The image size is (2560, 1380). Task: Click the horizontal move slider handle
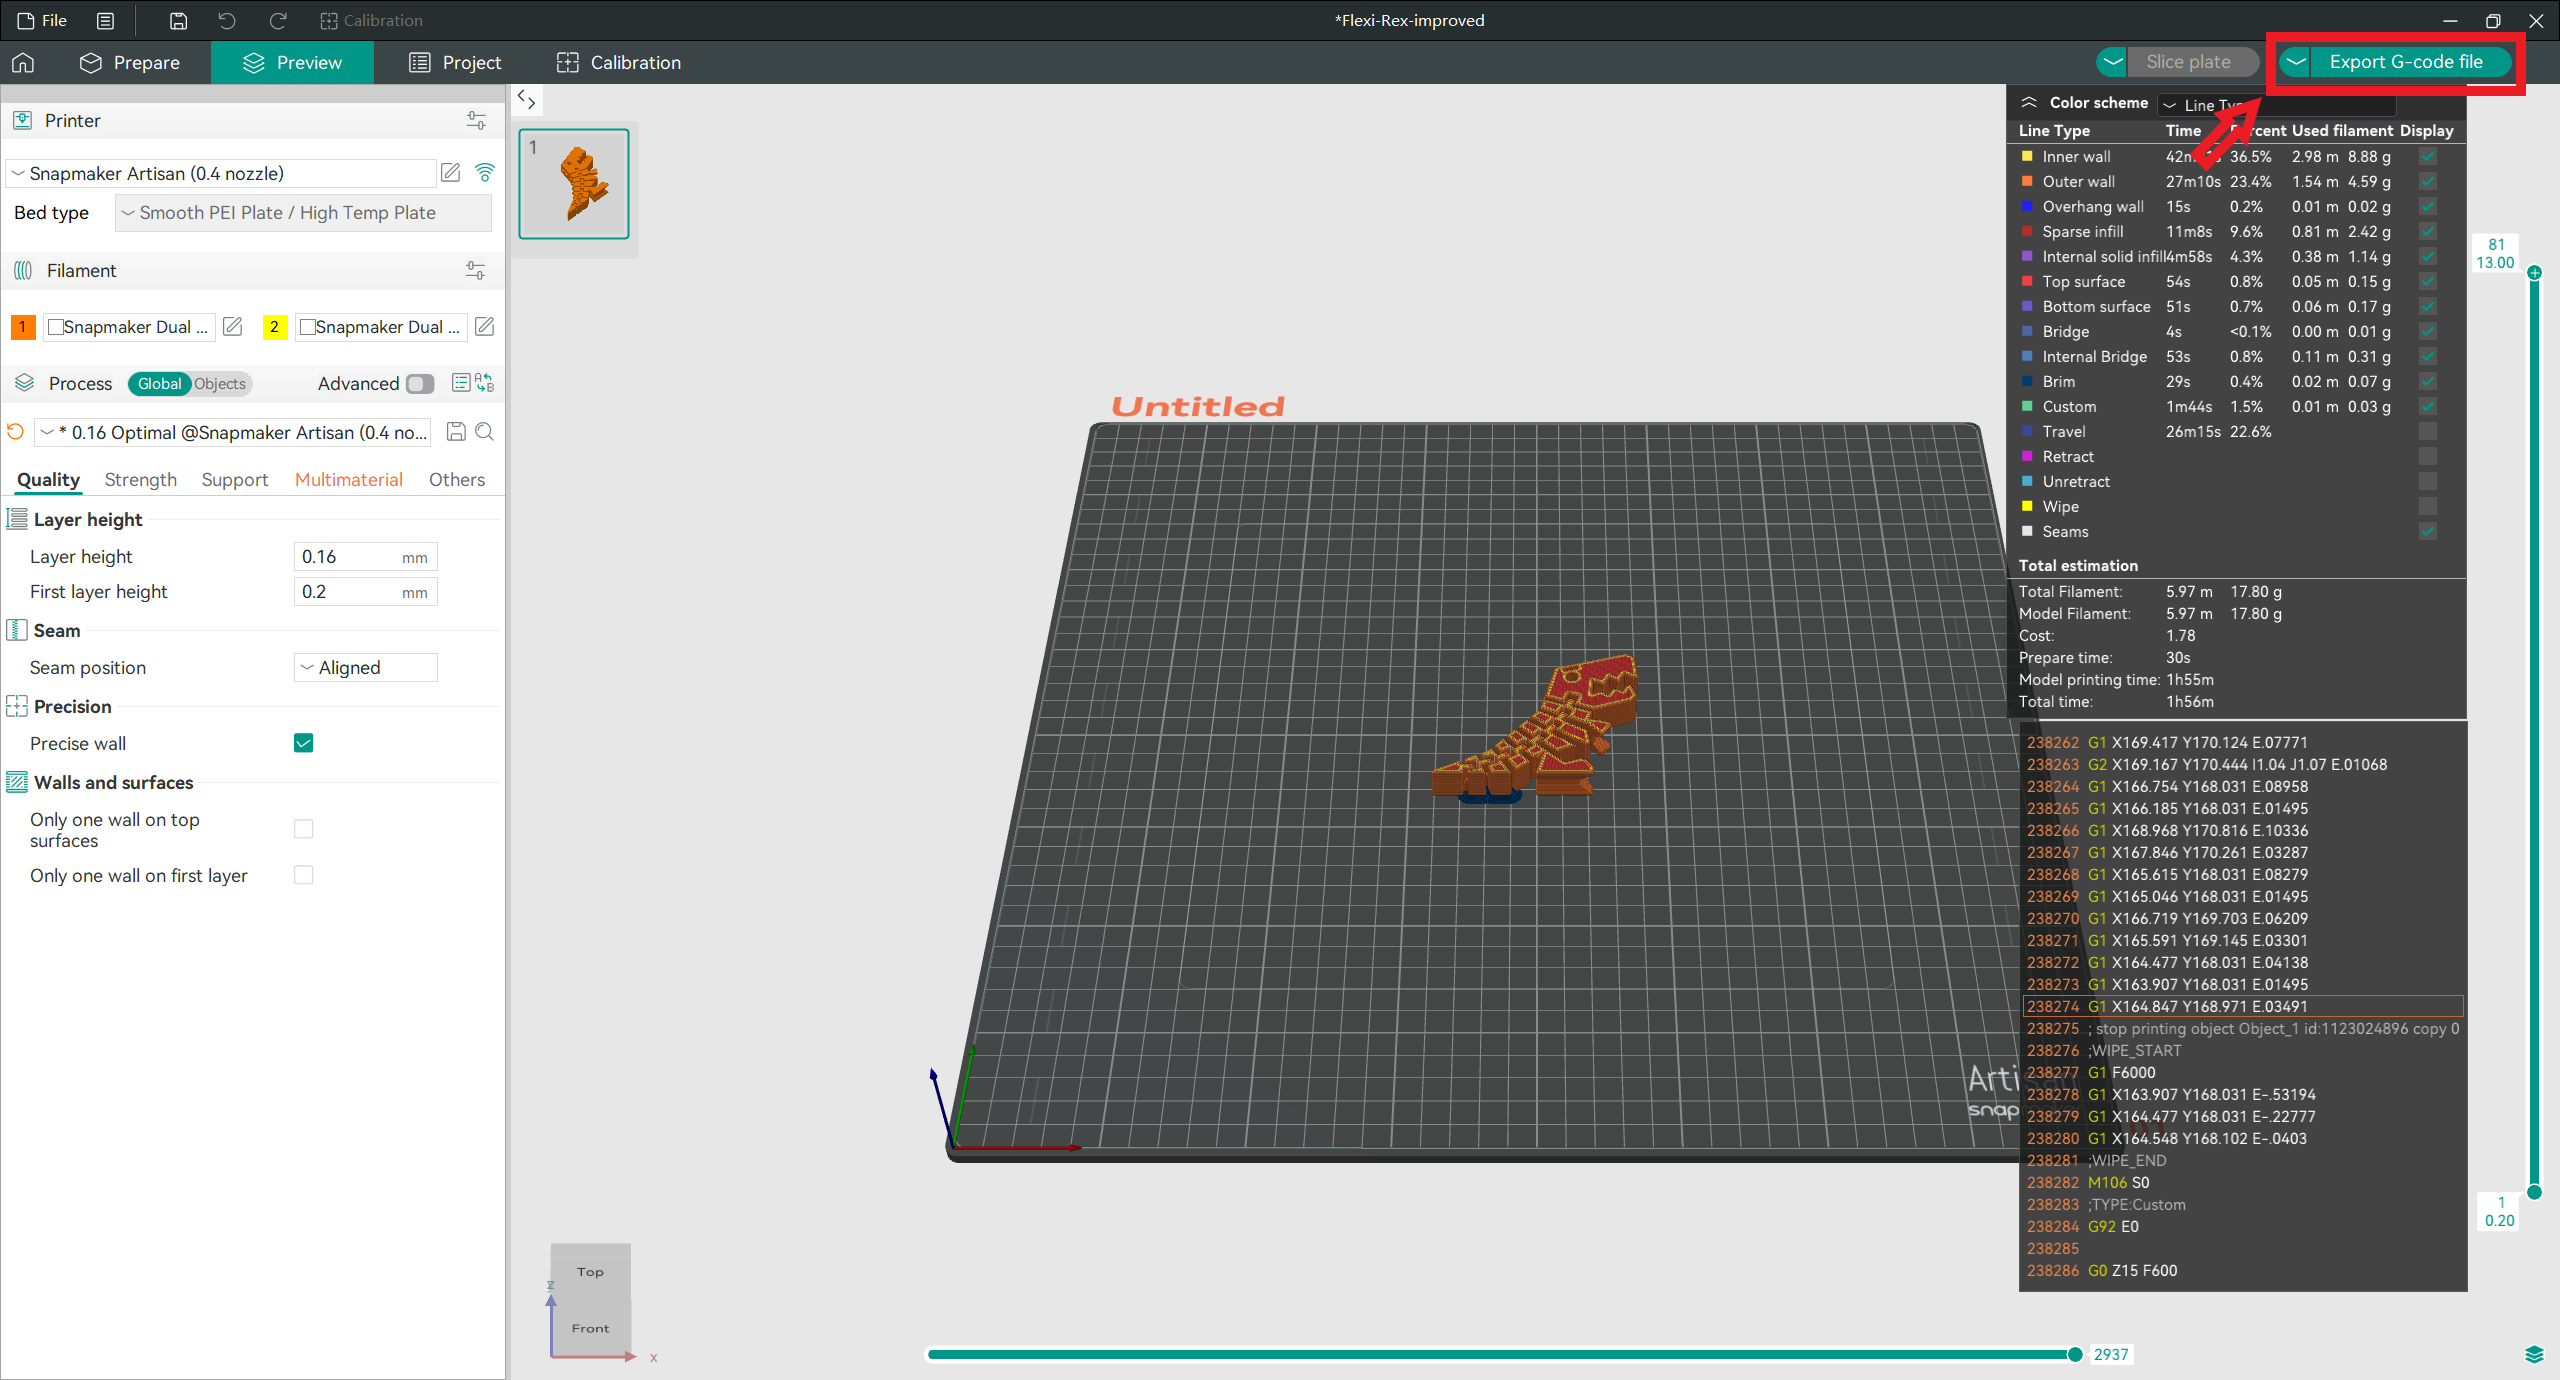coord(2075,1355)
